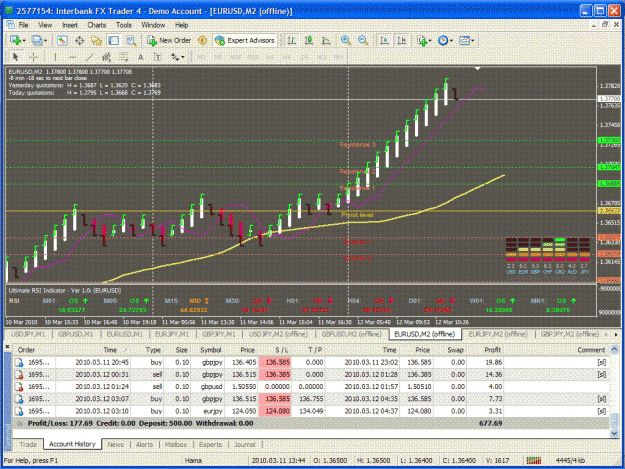Screen dimensions: 625x469
Task: Switch to the GBPJPY,M1 chart tab
Action: point(218,334)
